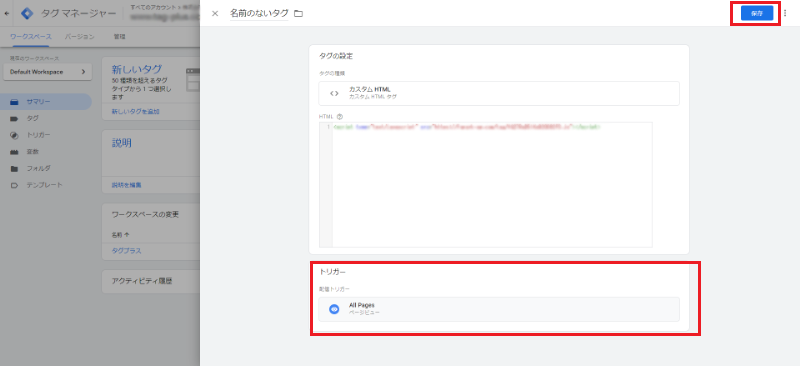
Task: Edit the tag name 名前のないタグ
Action: pyautogui.click(x=259, y=13)
